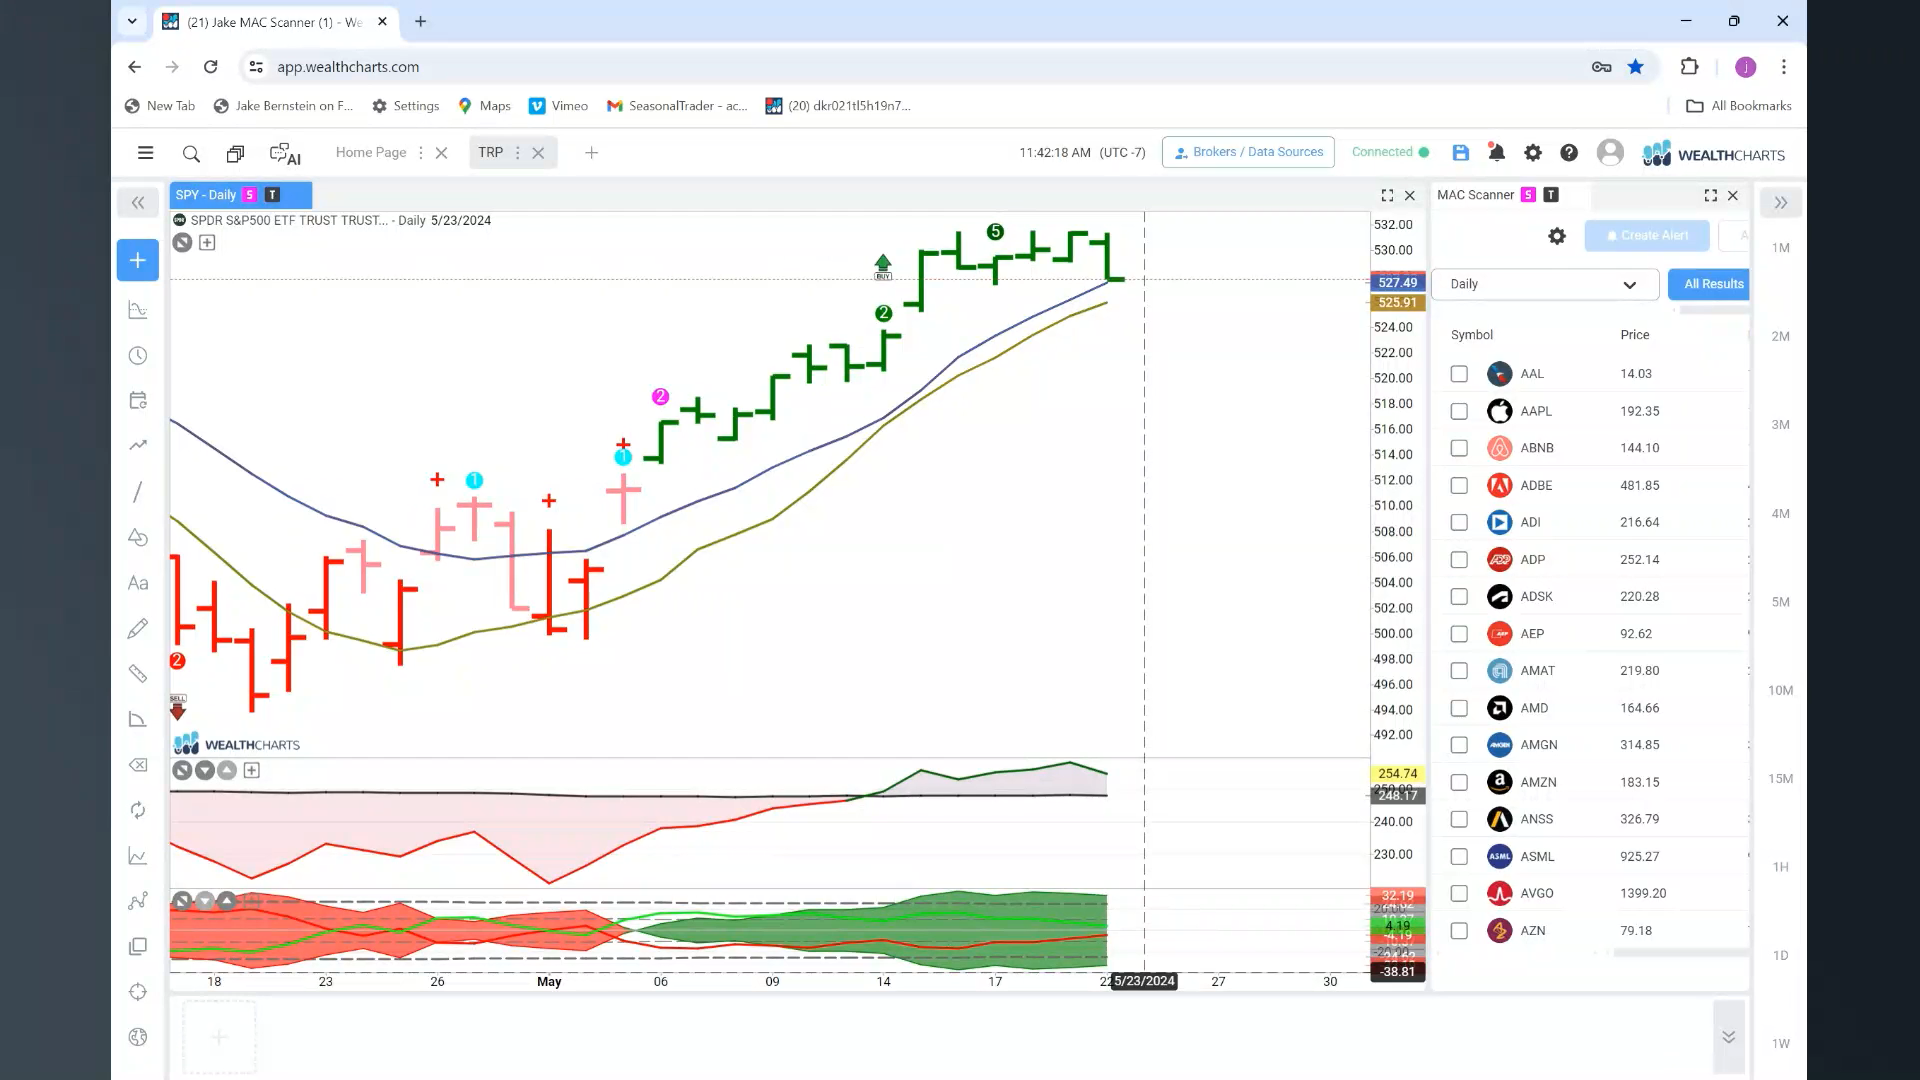Select the SPY - Daily chart tab
The width and height of the screenshot is (1920, 1080).
coord(241,195)
